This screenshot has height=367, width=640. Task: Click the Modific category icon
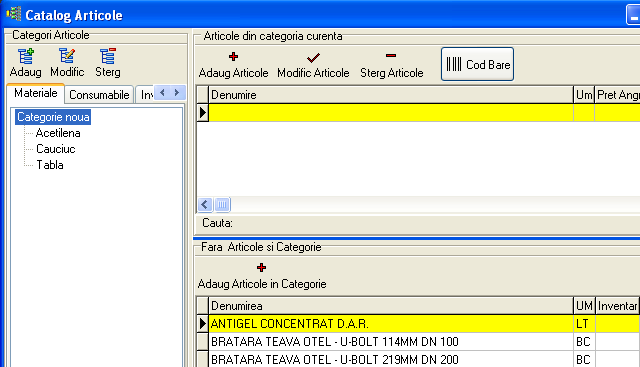(x=67, y=56)
